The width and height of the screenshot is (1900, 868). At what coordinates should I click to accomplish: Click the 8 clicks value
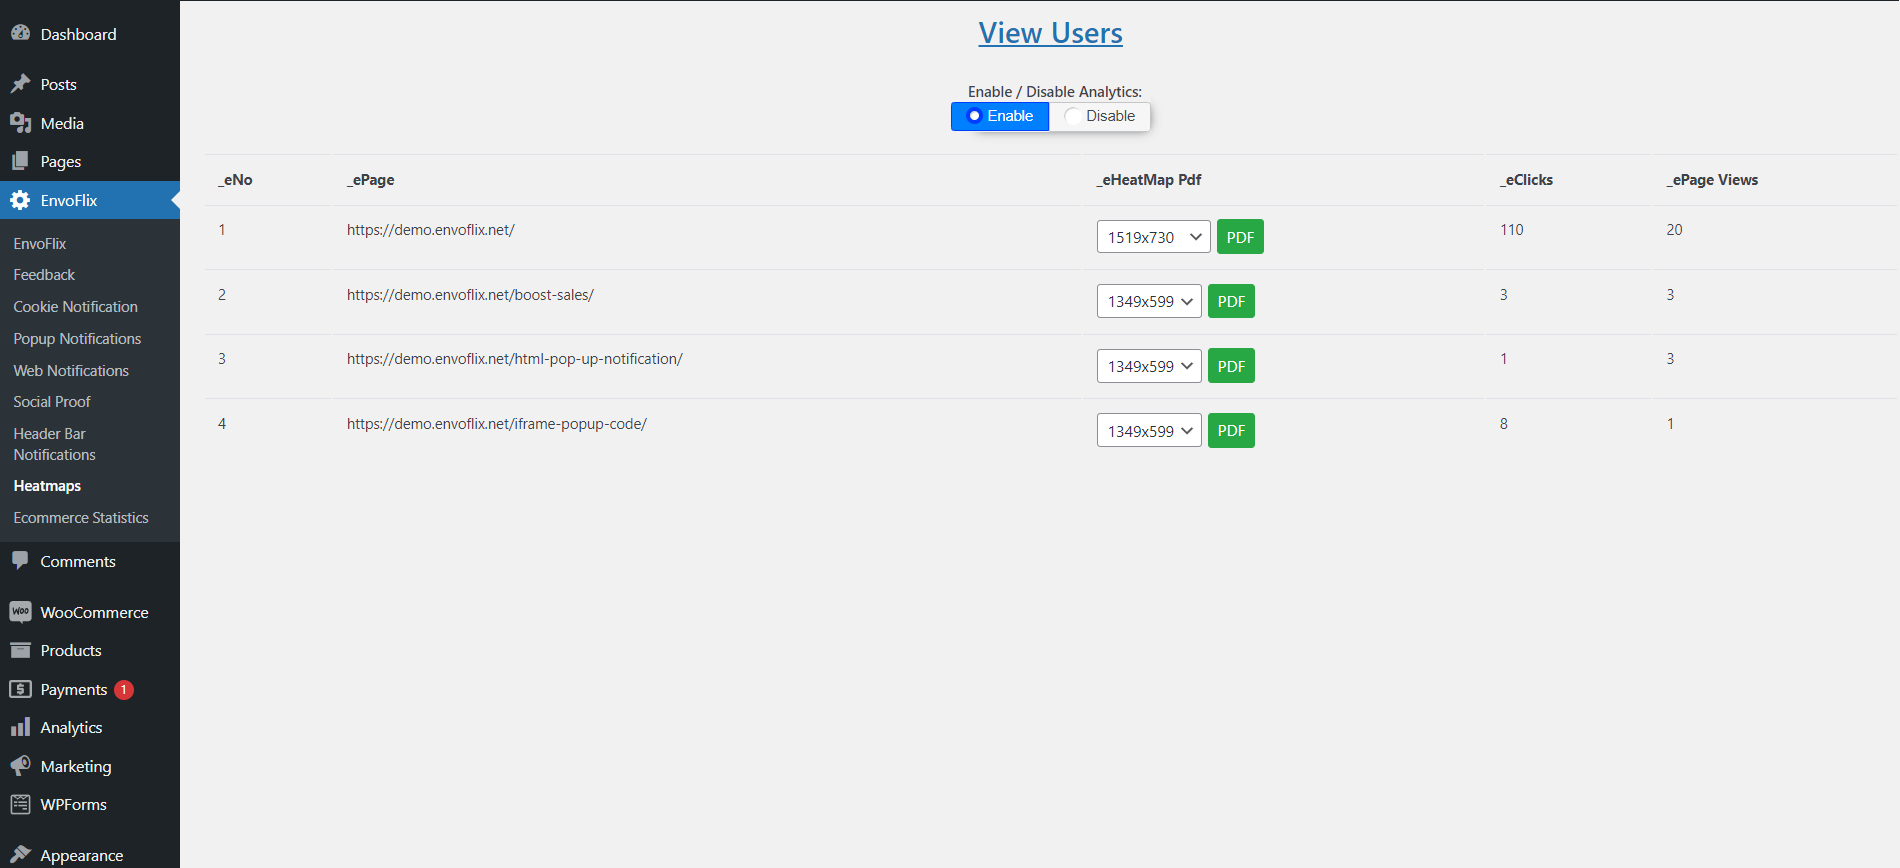click(x=1504, y=424)
